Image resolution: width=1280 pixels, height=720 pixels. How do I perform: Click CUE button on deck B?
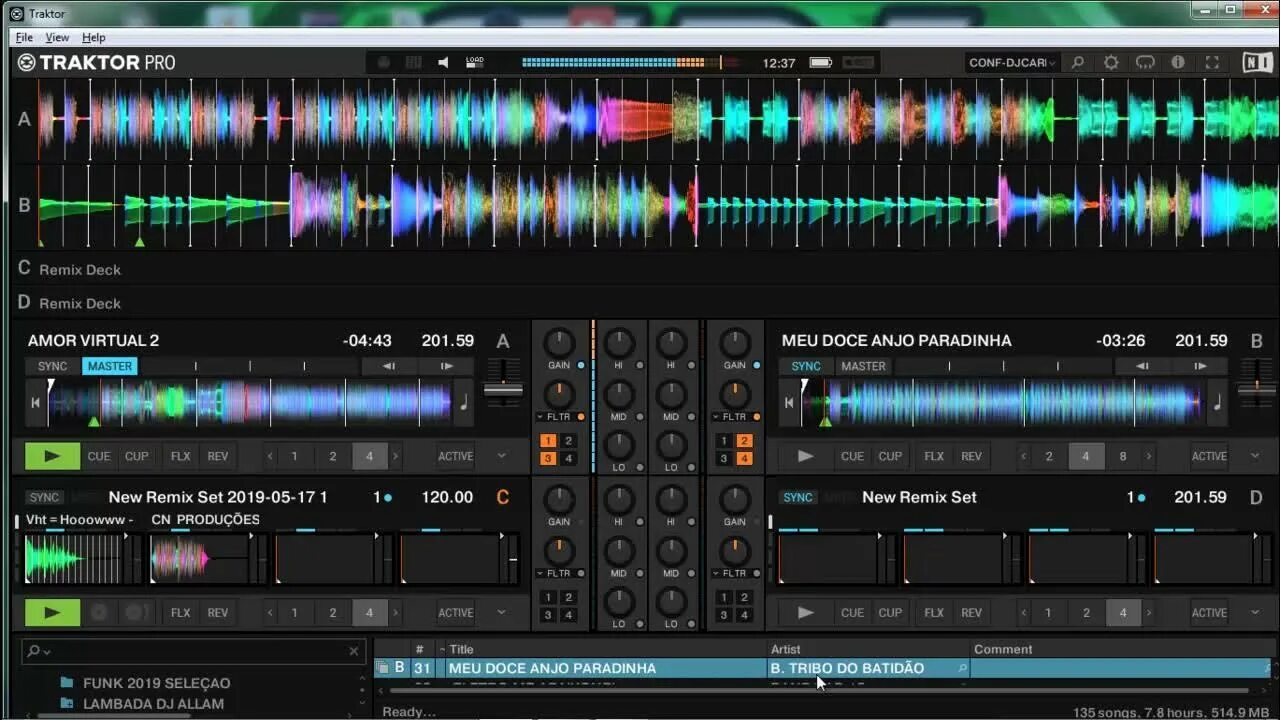(x=852, y=456)
